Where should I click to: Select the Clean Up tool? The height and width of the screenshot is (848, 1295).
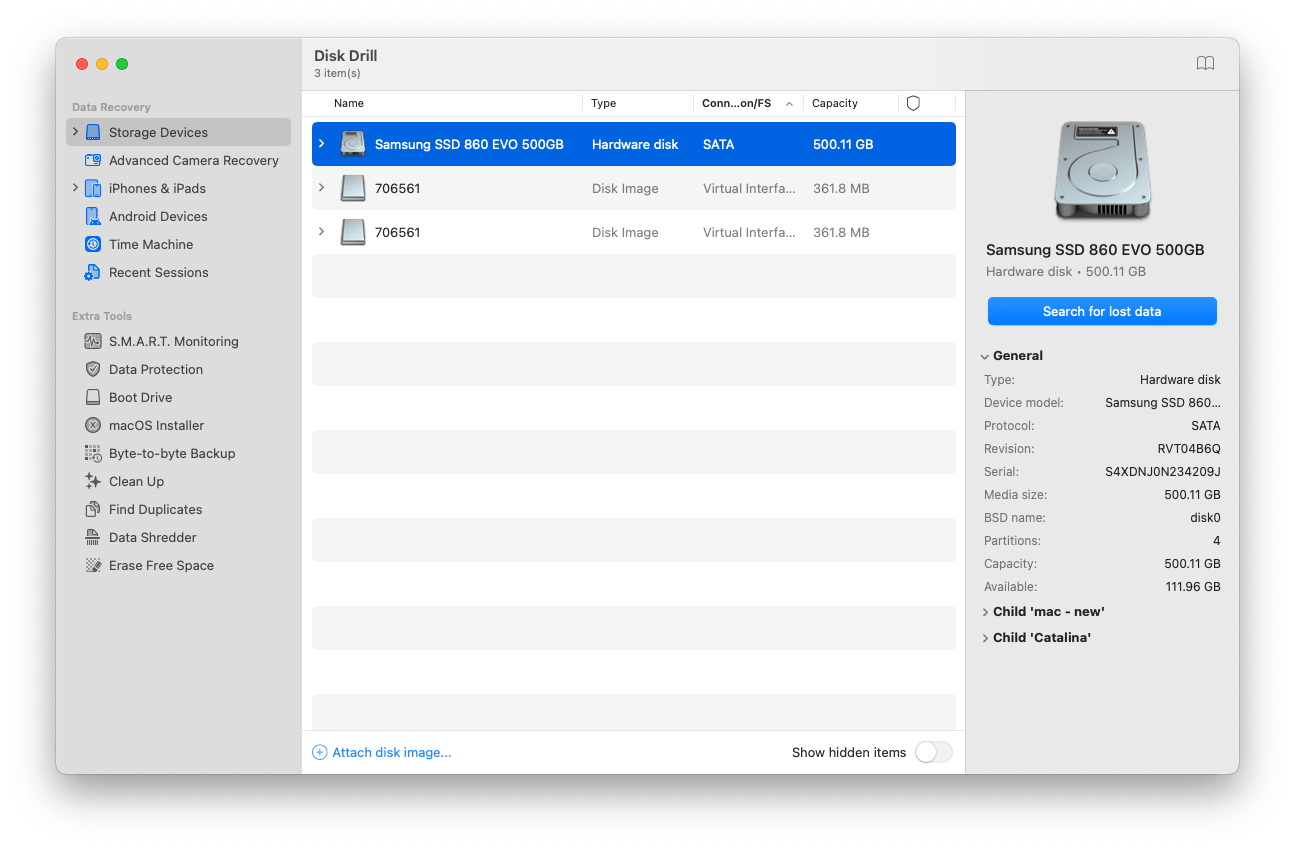coord(135,481)
